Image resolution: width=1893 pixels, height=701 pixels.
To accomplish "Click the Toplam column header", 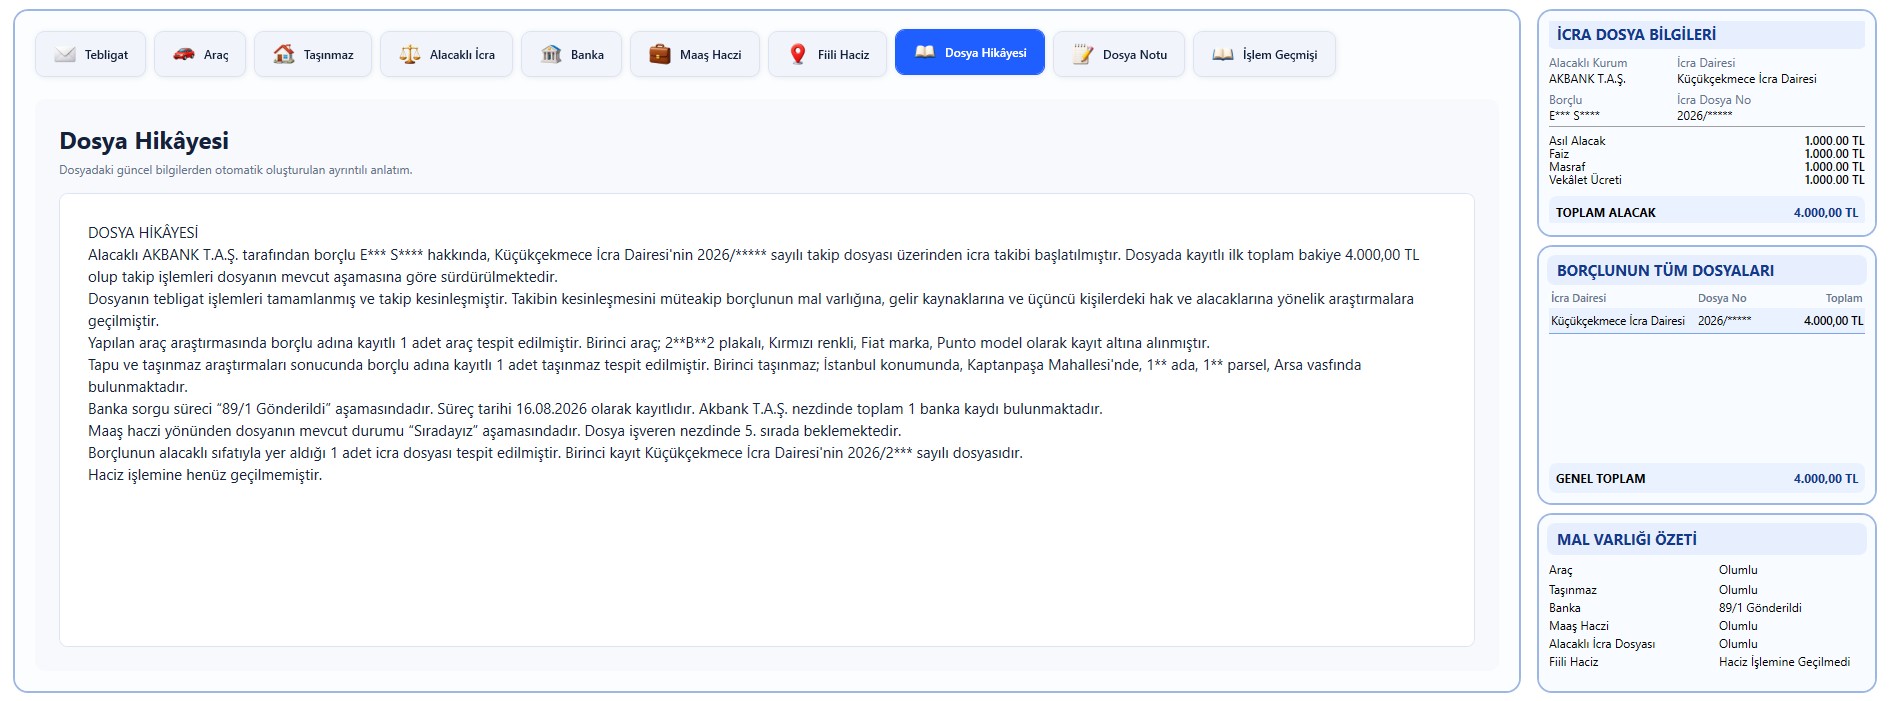I will (1844, 298).
